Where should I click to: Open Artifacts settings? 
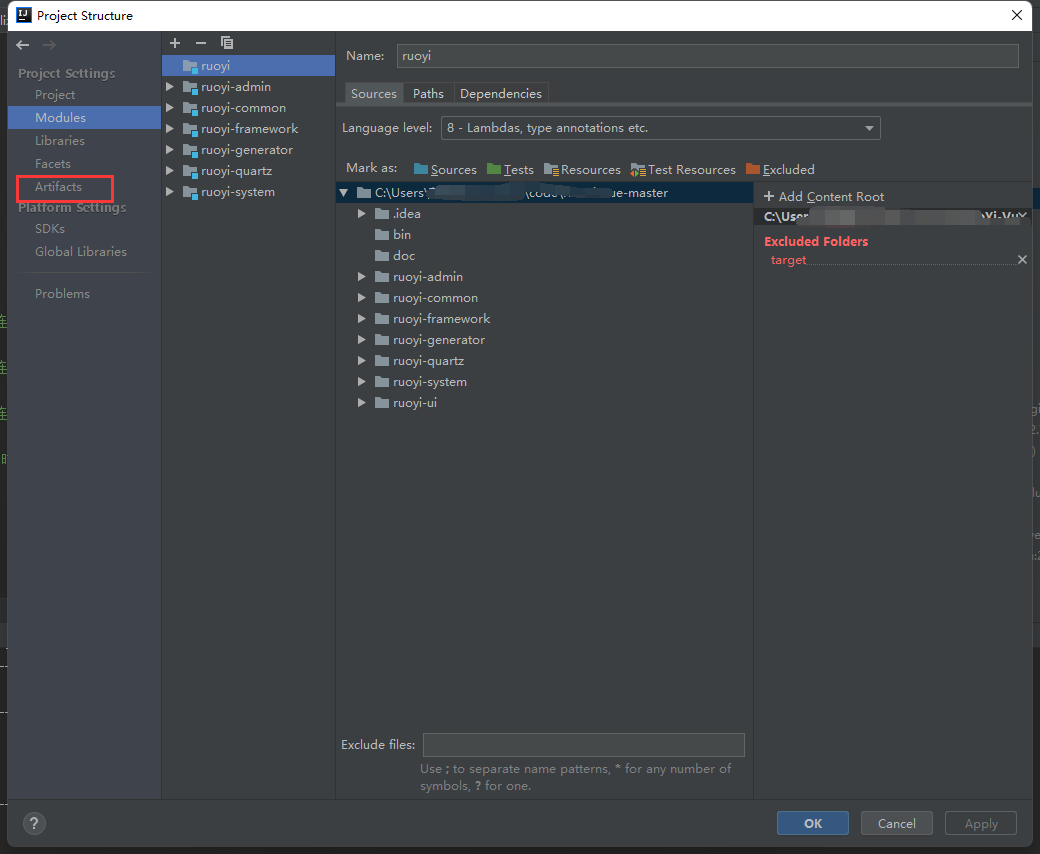click(58, 187)
